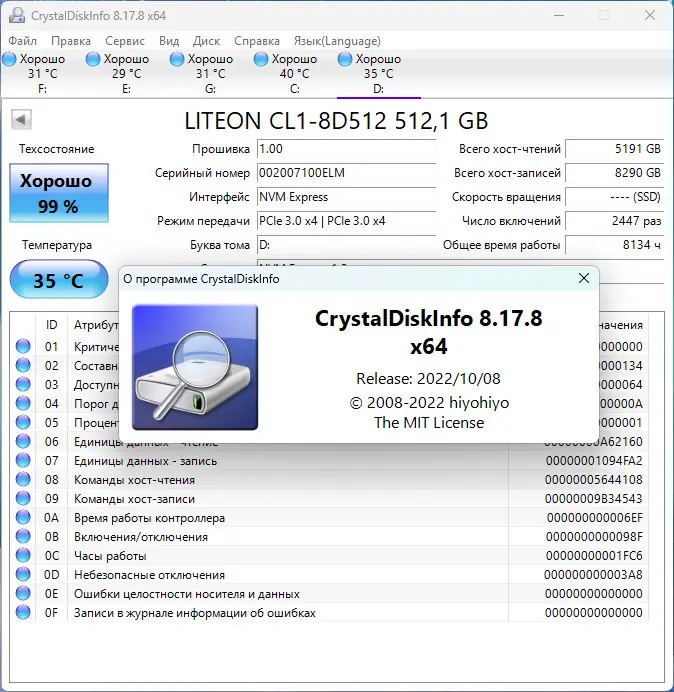Click the power-on hours value 8134 ч
Screen dimensions: 674x692
(614, 245)
